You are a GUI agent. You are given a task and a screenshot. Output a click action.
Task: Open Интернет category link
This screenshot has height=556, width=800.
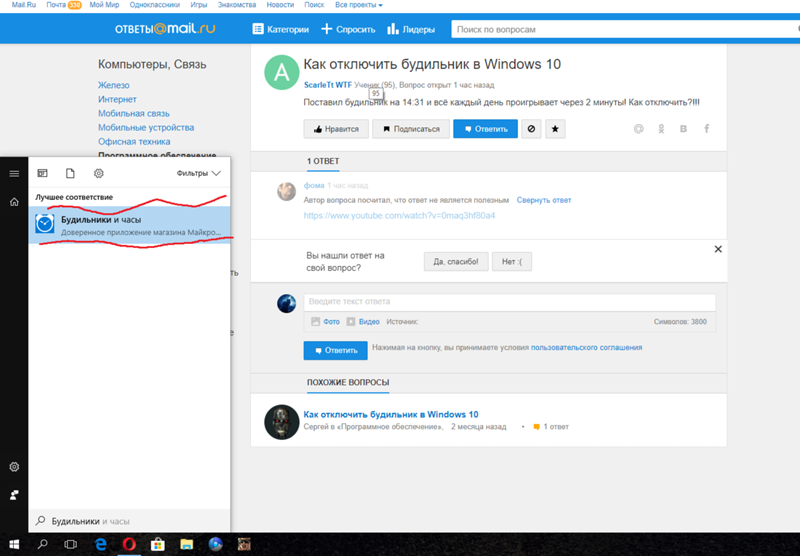coord(117,99)
